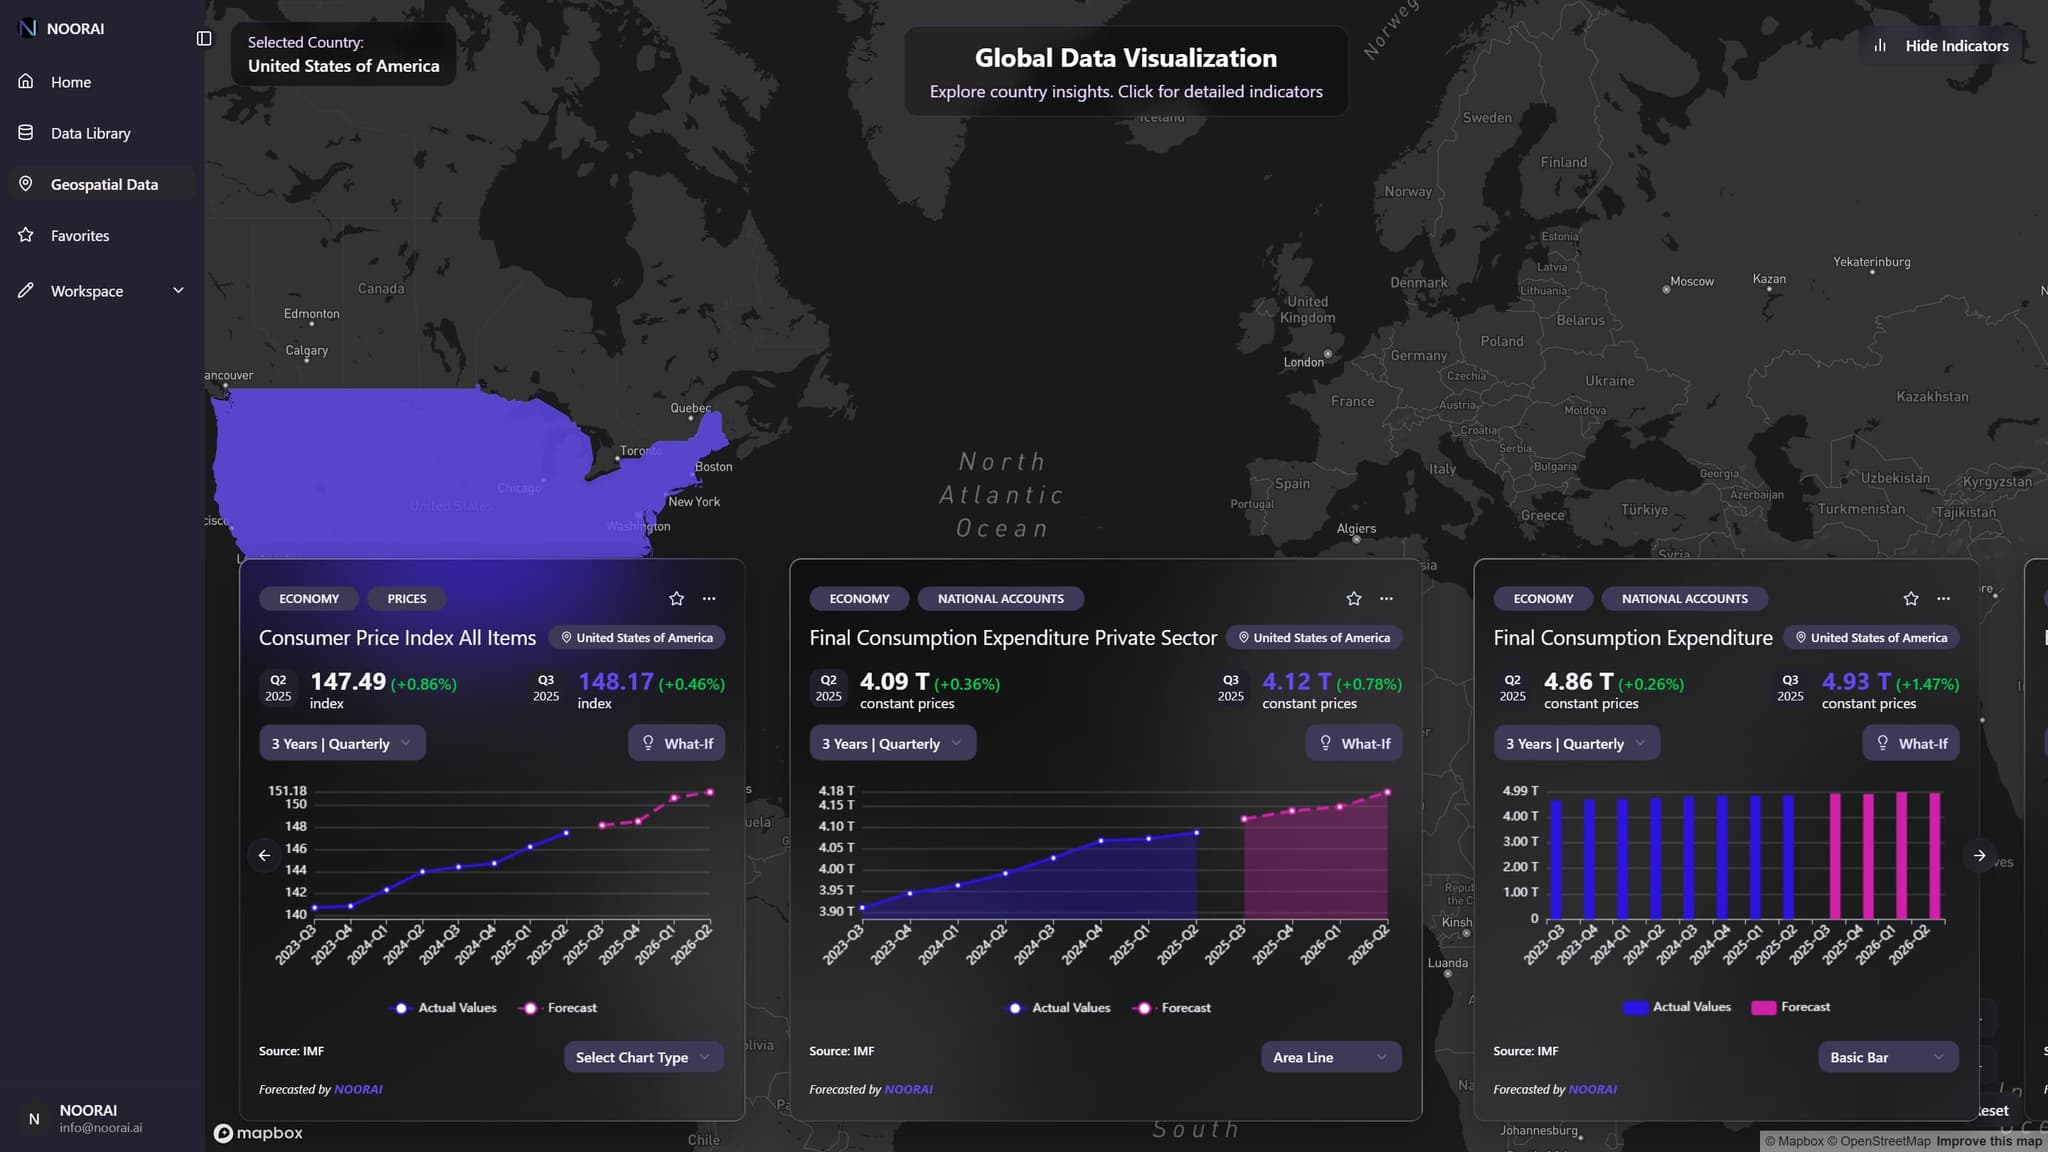Toggle Actual Values legend on the bar chart
The height and width of the screenshot is (1152, 2048).
[x=1677, y=1007]
